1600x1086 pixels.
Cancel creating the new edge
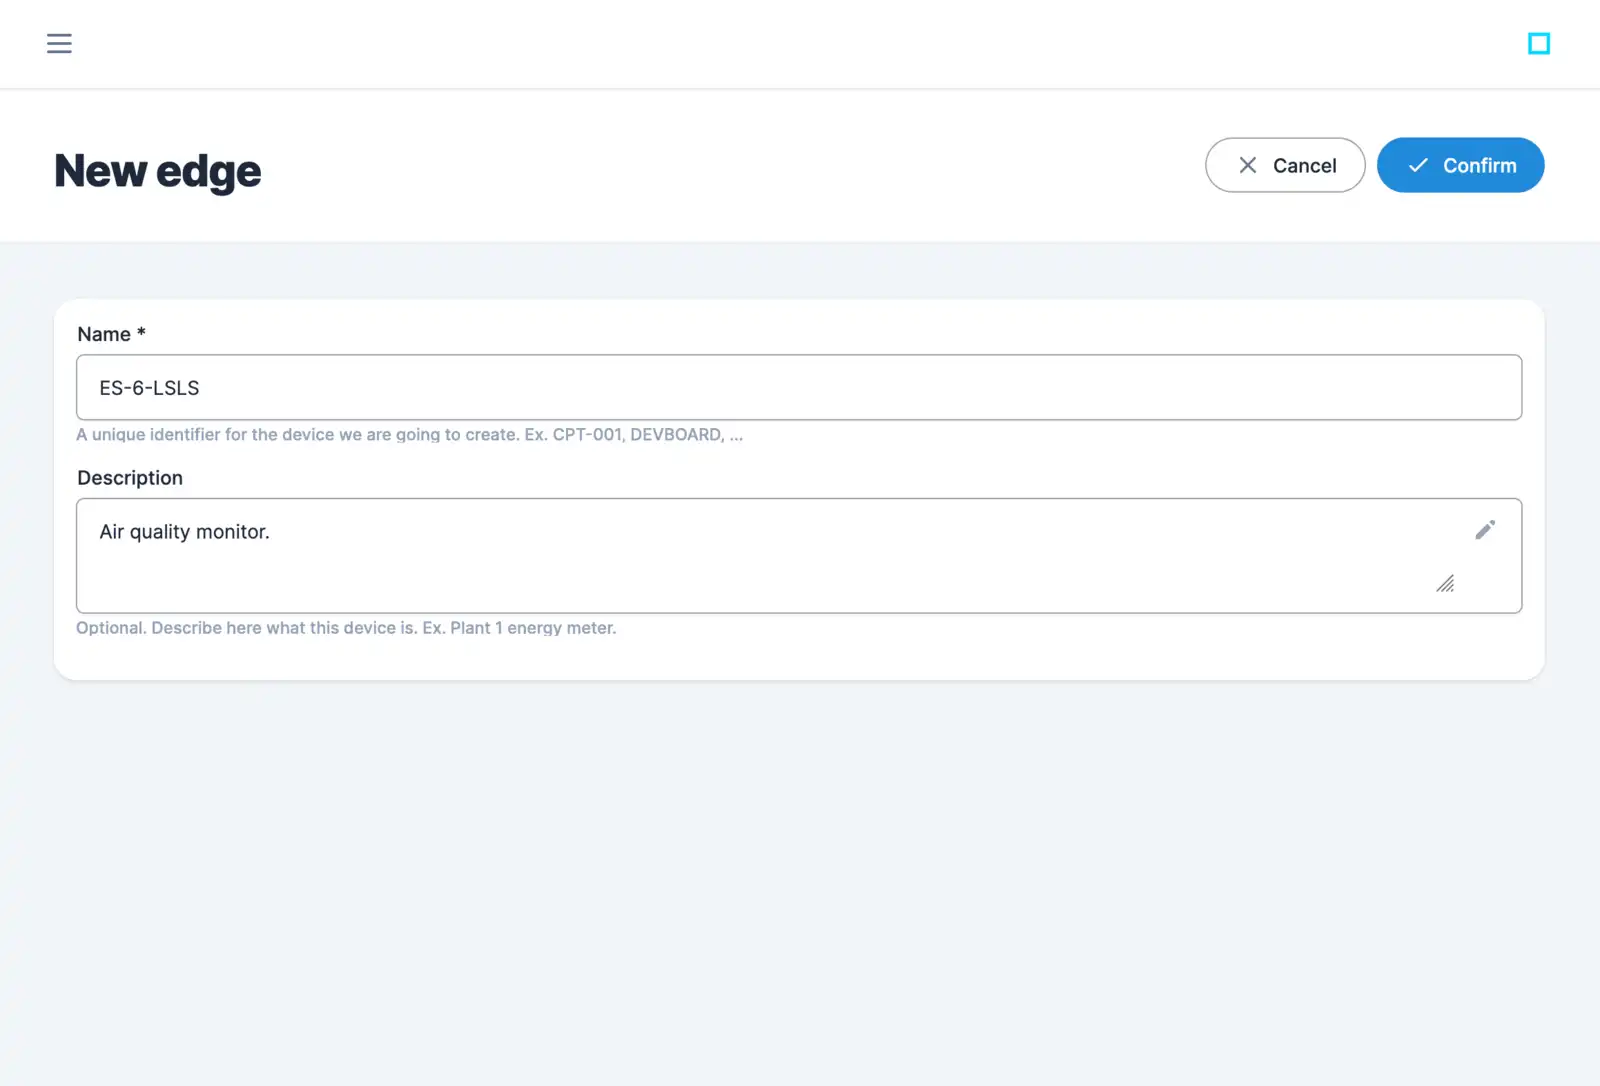[1285, 165]
